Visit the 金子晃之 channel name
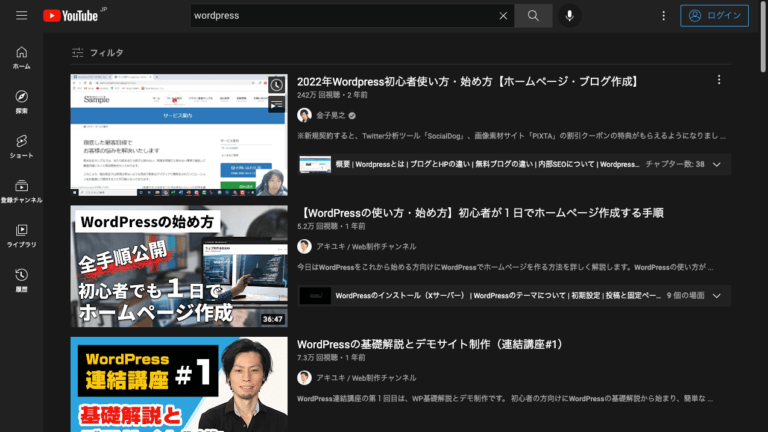768x432 pixels. (x=331, y=116)
